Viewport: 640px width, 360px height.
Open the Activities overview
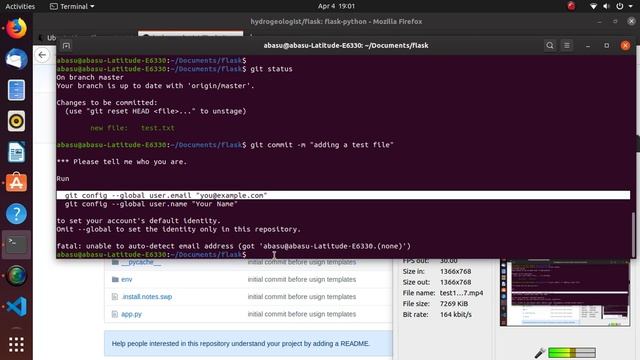point(20,6)
